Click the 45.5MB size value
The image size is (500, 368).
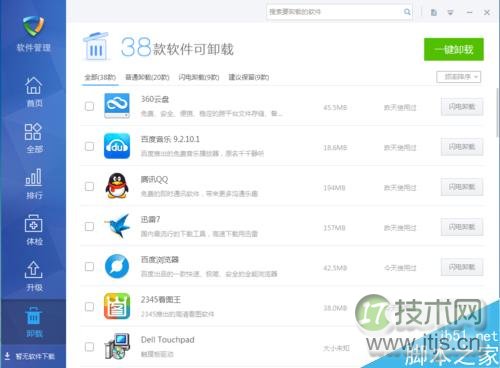(335, 108)
